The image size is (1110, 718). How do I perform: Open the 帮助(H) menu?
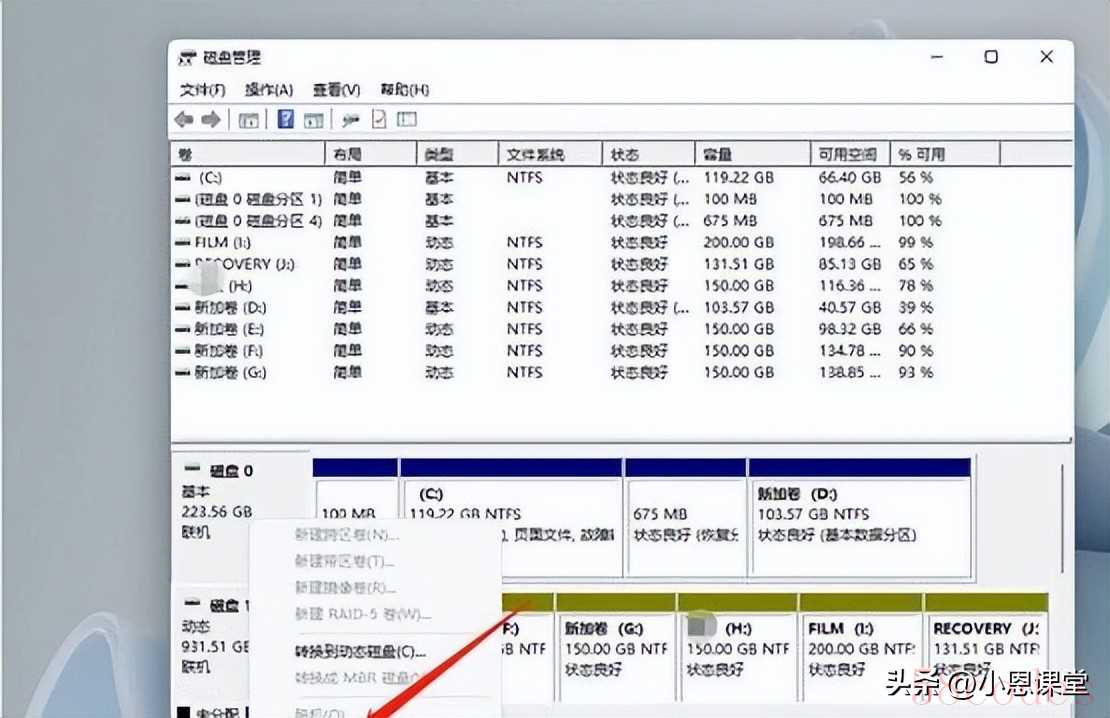(405, 90)
